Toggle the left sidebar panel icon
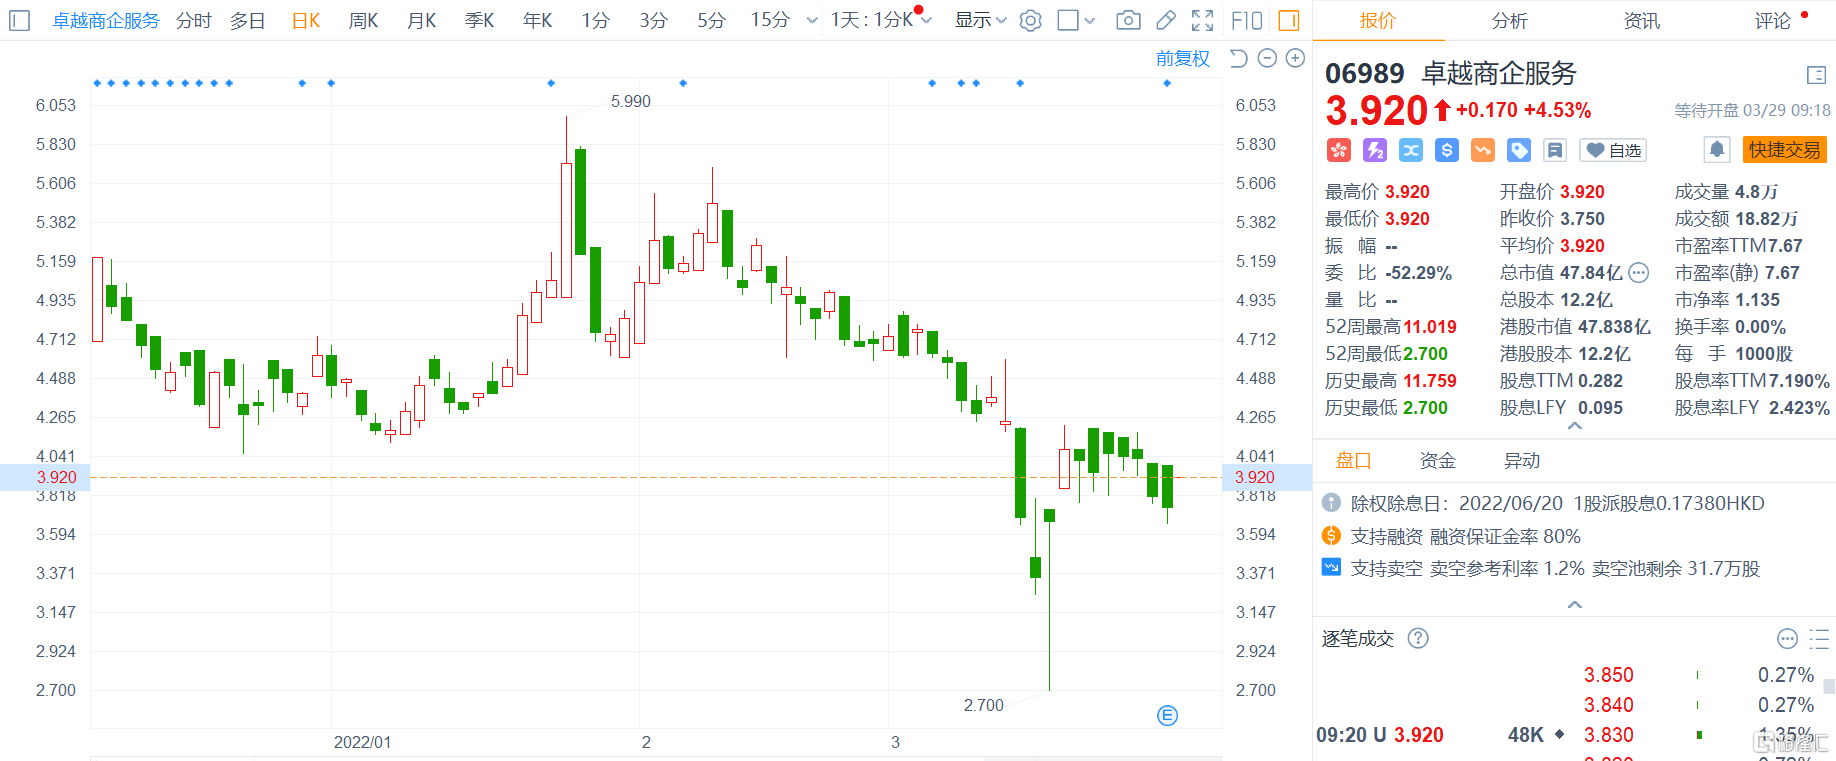This screenshot has width=1836, height=761. 20,20
